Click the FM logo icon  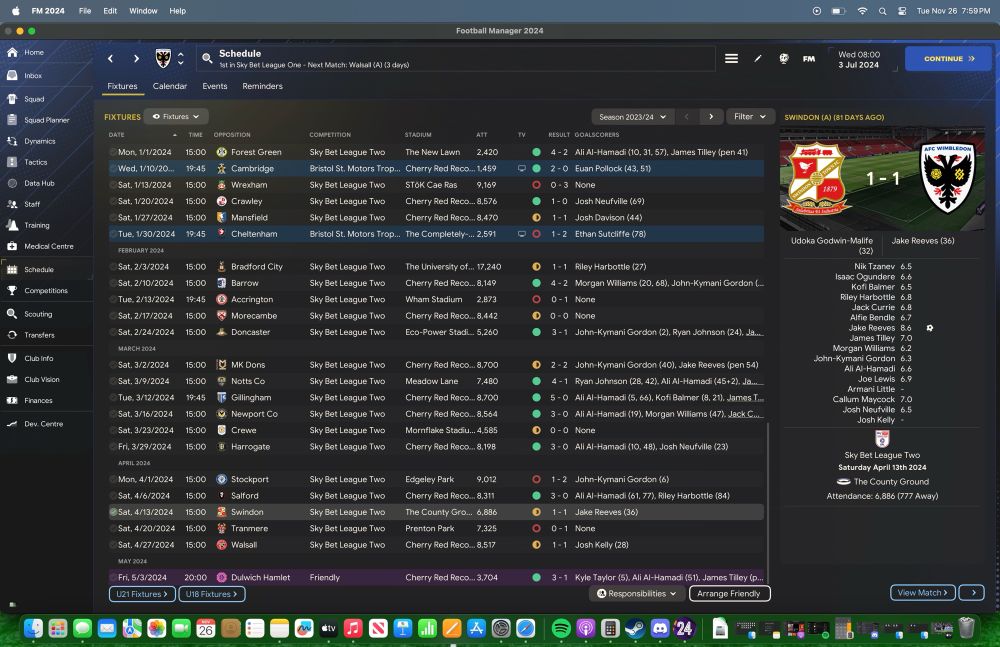tap(809, 59)
